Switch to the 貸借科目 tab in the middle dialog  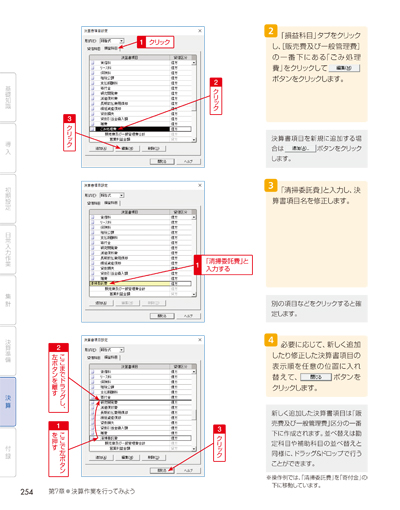point(94,203)
